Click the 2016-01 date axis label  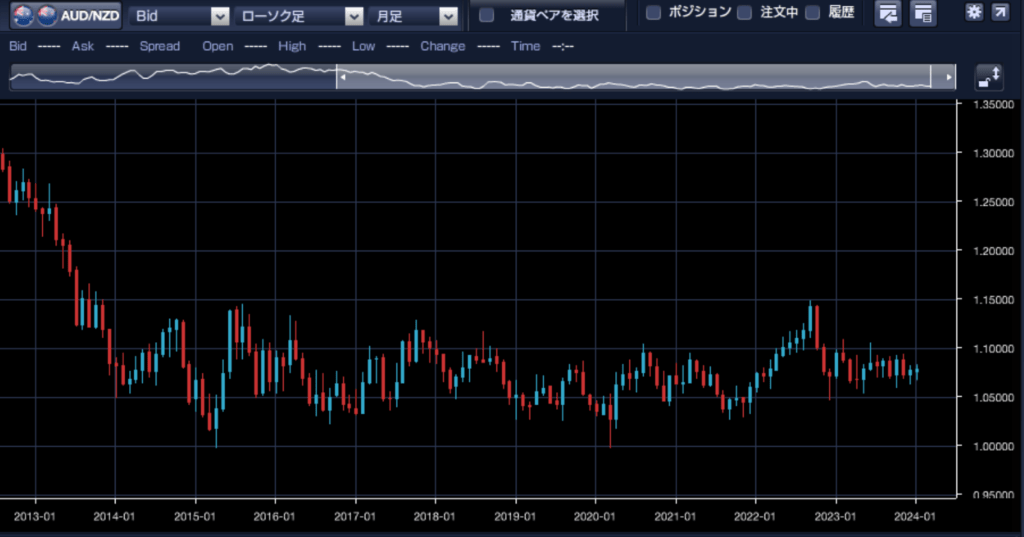click(x=274, y=517)
